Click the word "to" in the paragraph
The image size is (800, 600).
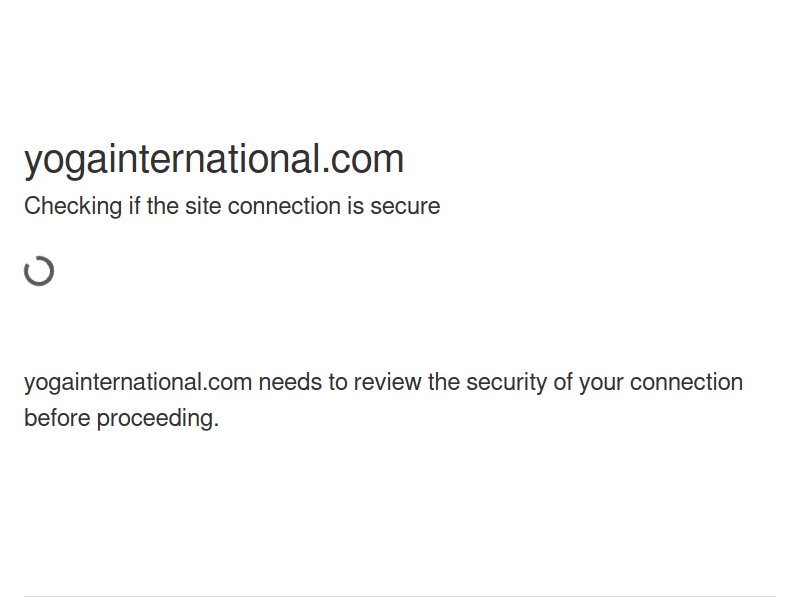[x=337, y=383]
